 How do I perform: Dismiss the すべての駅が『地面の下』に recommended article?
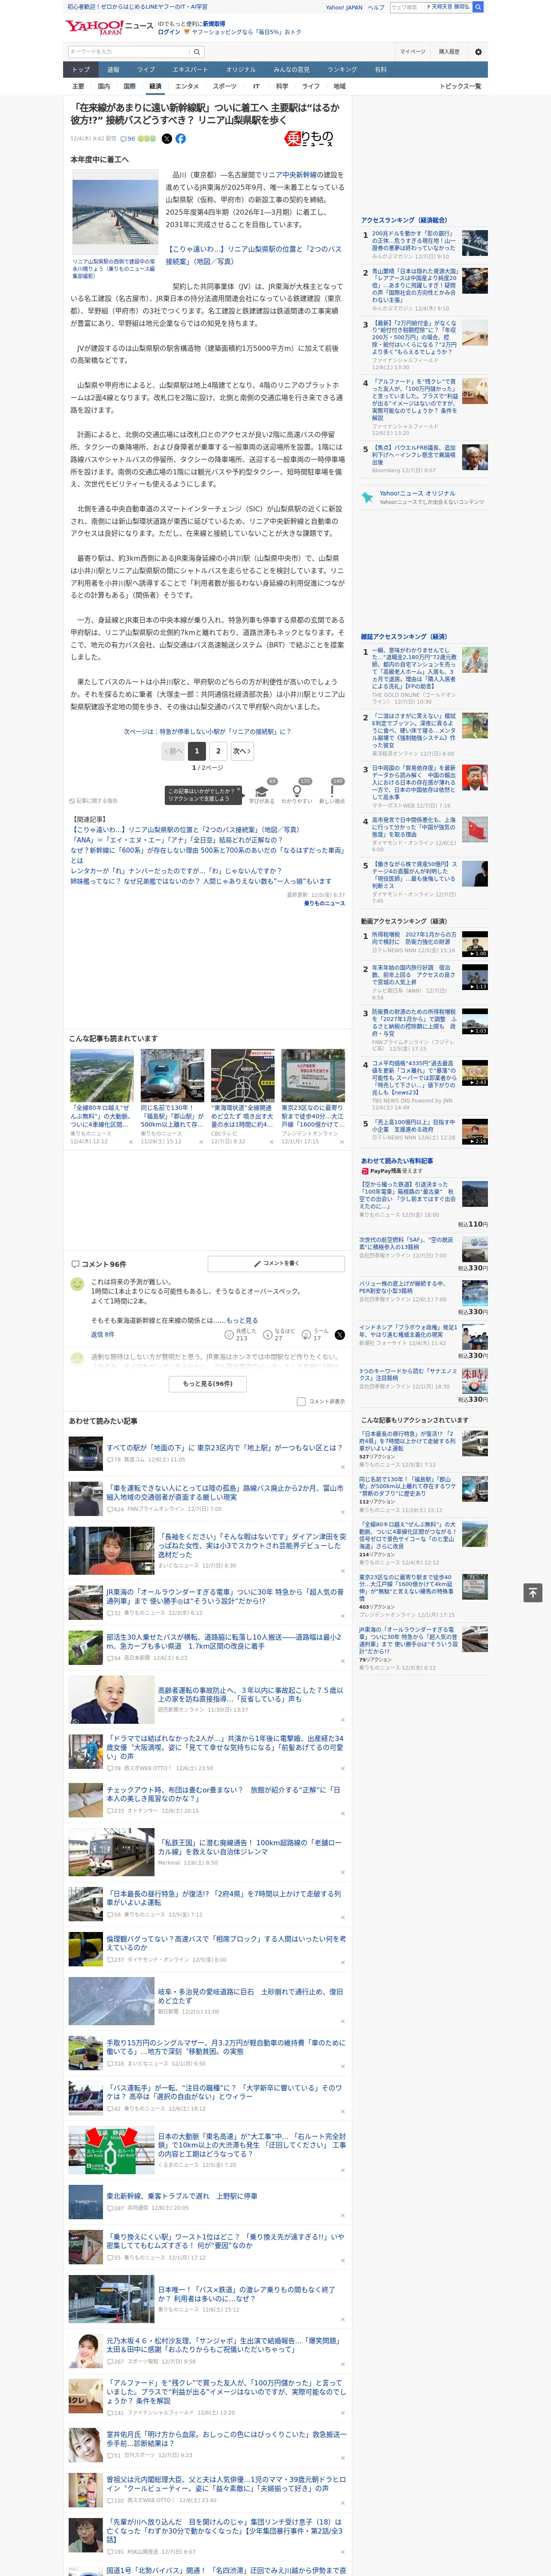coord(342,1468)
